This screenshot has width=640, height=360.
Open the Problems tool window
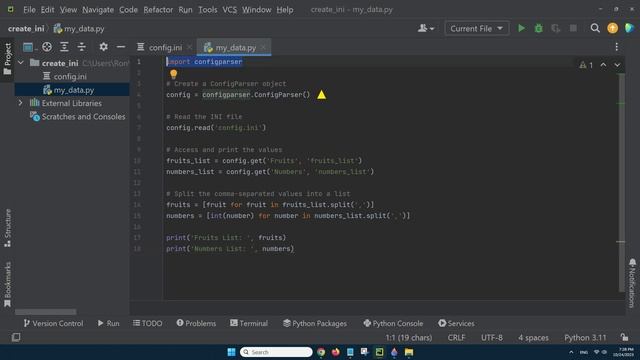point(196,323)
